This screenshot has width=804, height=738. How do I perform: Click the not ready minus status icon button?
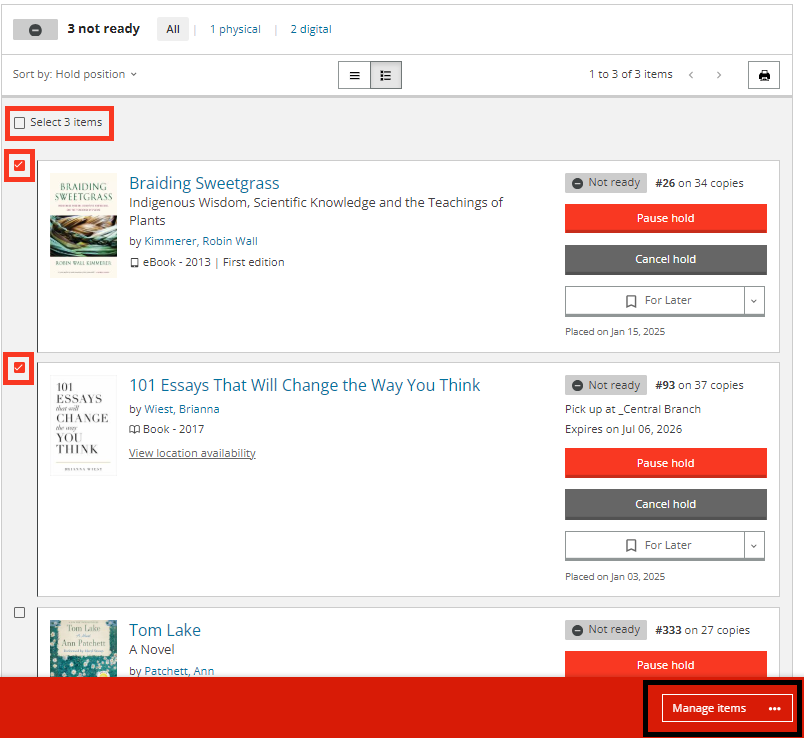point(35,30)
